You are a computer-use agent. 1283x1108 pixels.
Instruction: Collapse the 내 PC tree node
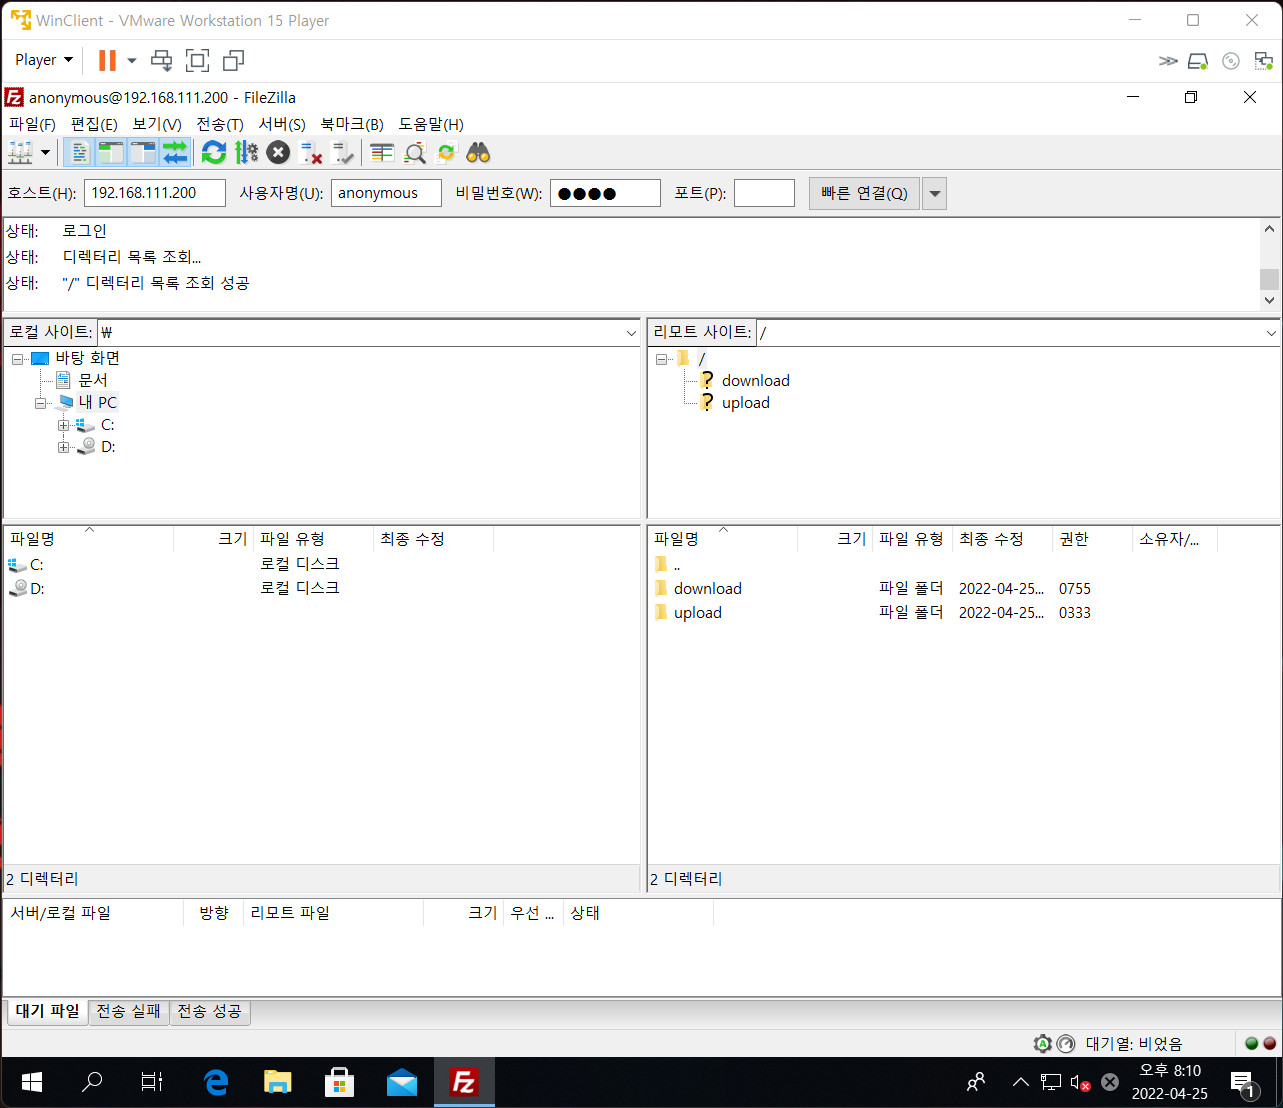click(x=41, y=403)
